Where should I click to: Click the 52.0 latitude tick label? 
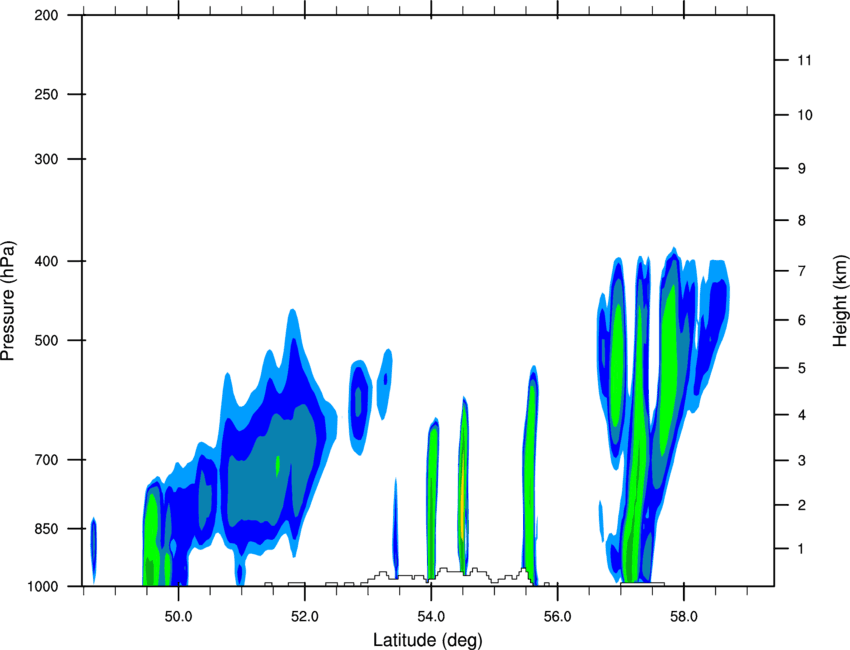point(305,616)
